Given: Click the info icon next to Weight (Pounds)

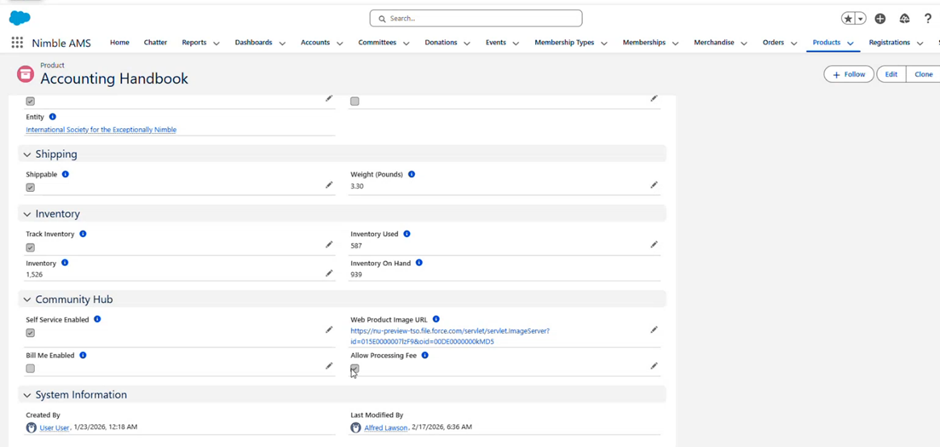Looking at the screenshot, I should click(x=412, y=174).
